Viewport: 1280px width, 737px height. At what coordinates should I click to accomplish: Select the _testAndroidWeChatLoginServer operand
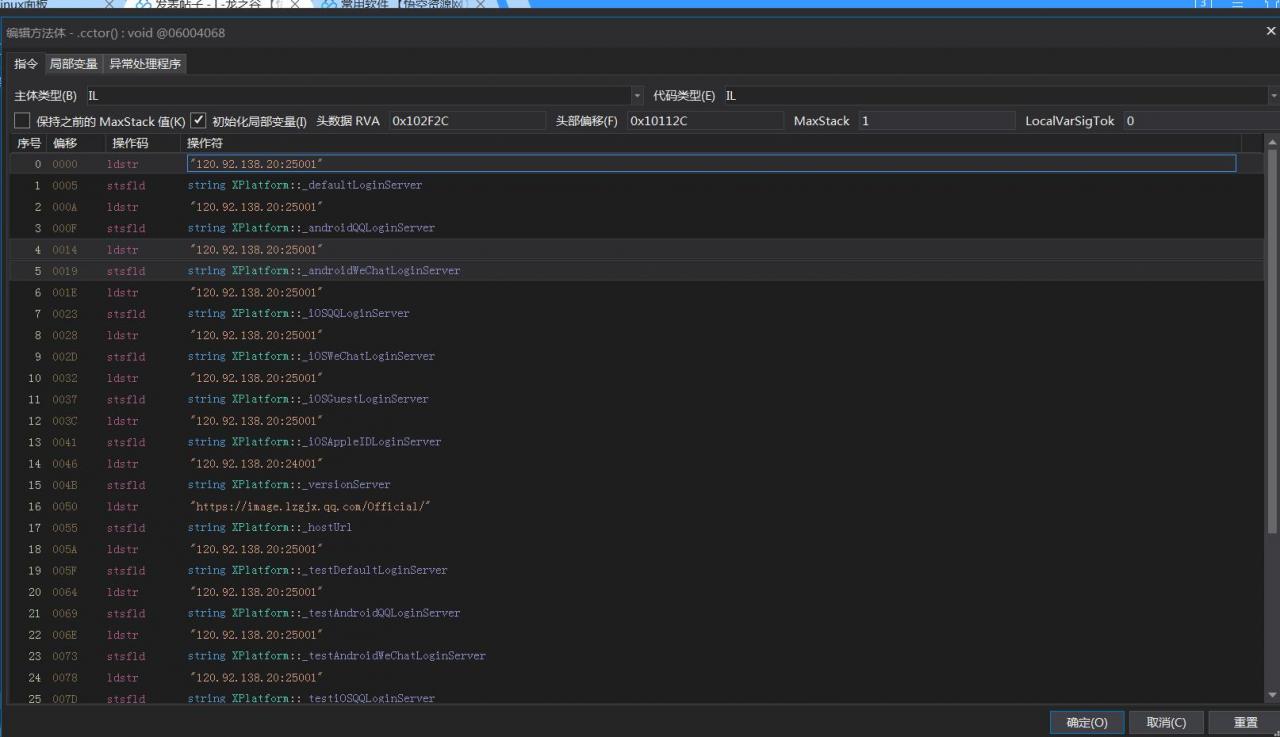click(336, 657)
